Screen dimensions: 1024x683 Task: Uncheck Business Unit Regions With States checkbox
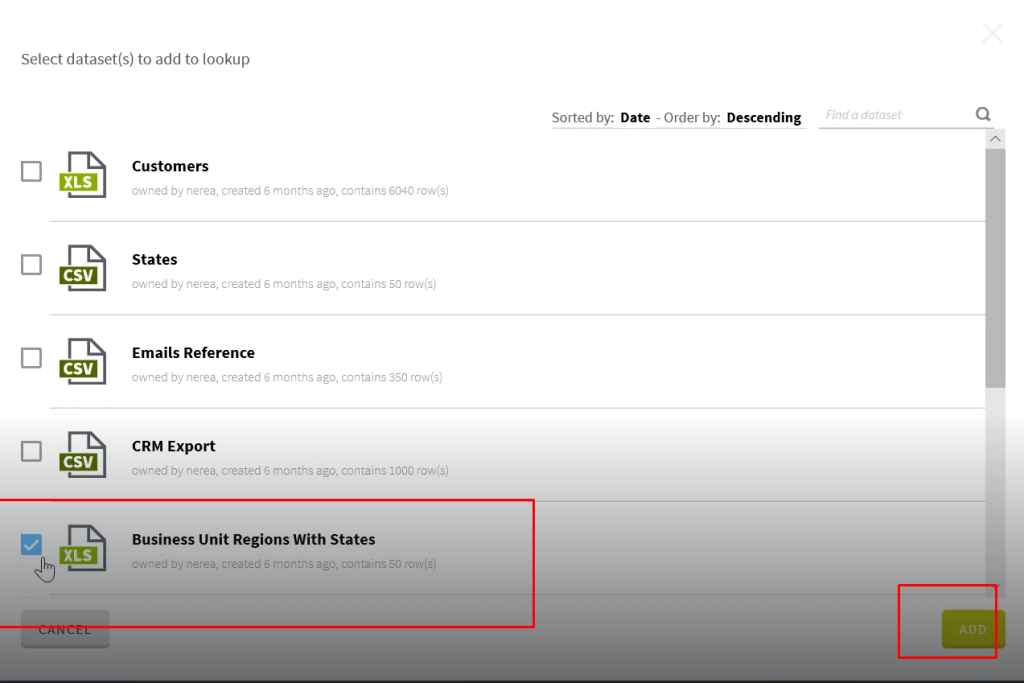31,545
